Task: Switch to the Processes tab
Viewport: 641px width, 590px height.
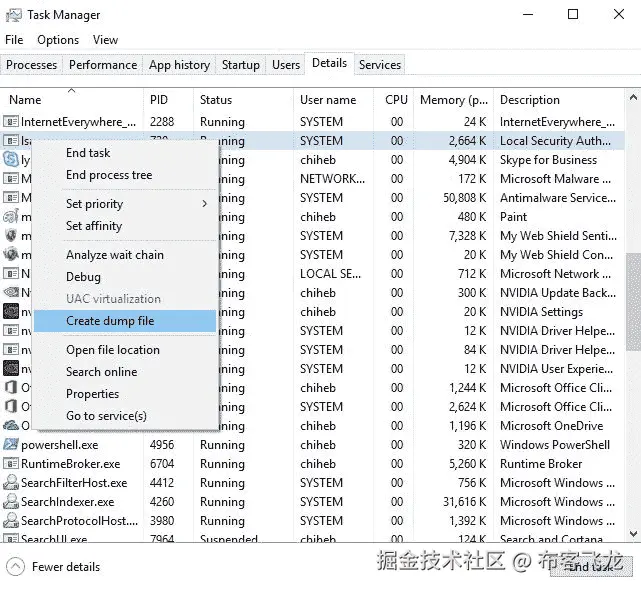Action: [31, 65]
